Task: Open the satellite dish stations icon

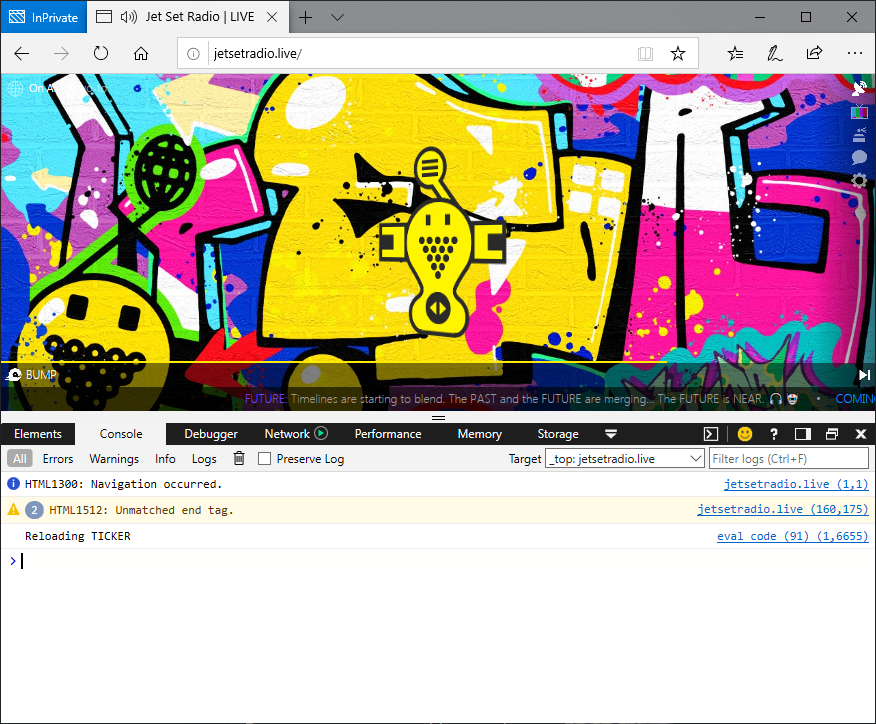Action: click(x=859, y=88)
